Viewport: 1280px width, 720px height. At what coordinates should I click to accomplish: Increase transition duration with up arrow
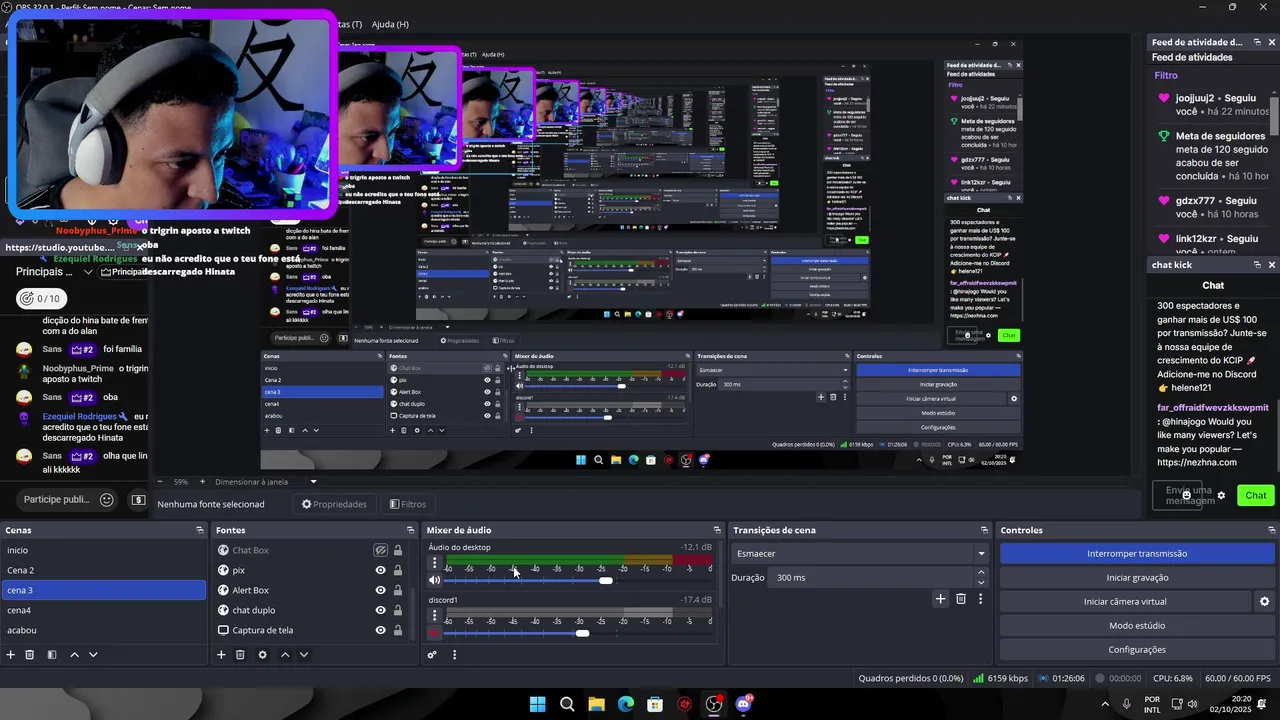point(981,573)
